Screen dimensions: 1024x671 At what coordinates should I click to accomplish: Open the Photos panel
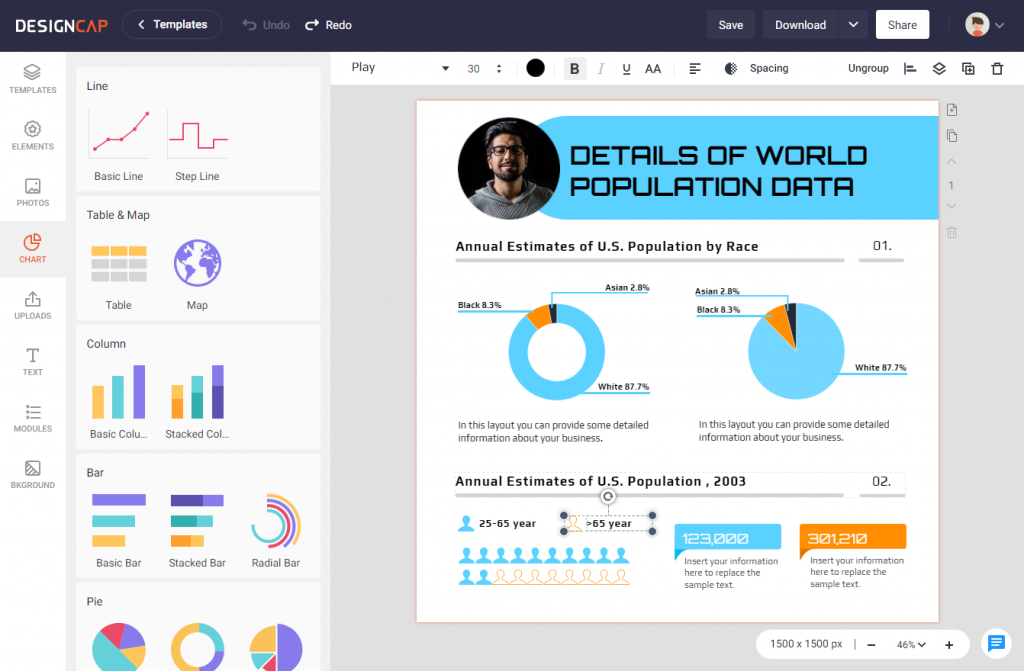click(x=33, y=193)
